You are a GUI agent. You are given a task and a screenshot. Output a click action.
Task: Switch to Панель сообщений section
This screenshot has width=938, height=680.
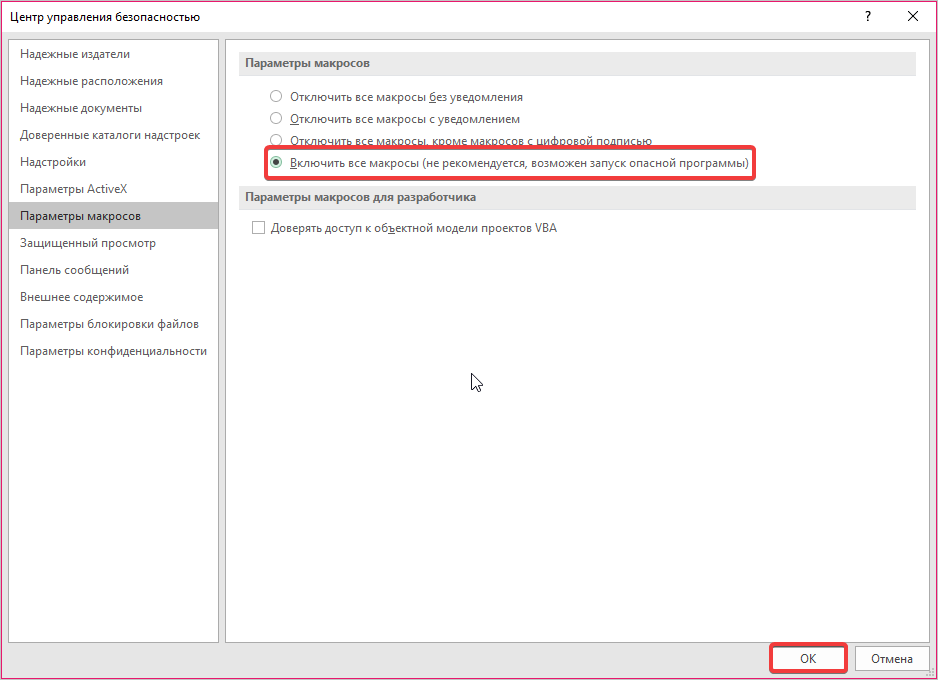74,270
